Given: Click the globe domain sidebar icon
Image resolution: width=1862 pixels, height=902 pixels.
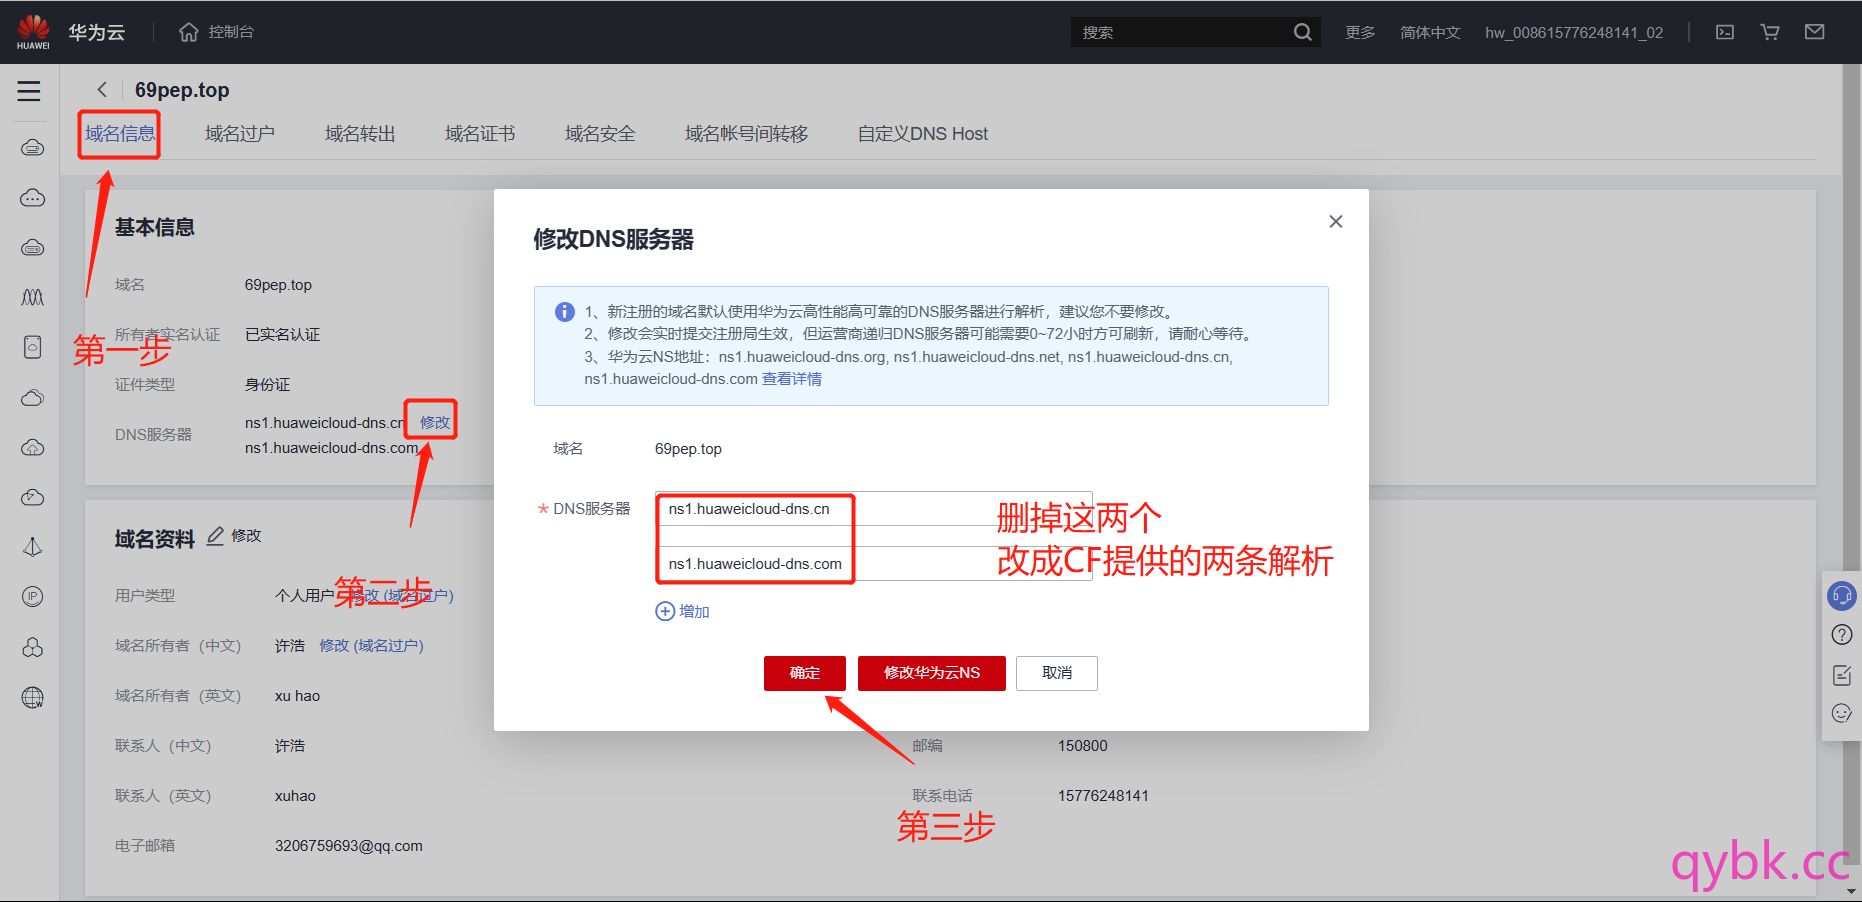Looking at the screenshot, I should tap(33, 697).
